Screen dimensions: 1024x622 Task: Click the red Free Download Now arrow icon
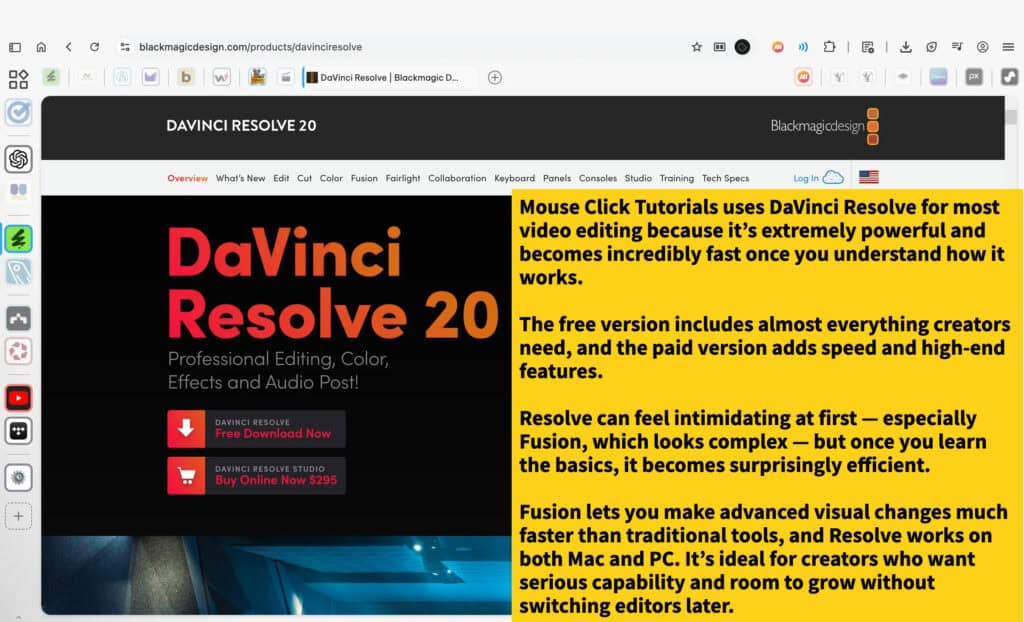pyautogui.click(x=186, y=428)
